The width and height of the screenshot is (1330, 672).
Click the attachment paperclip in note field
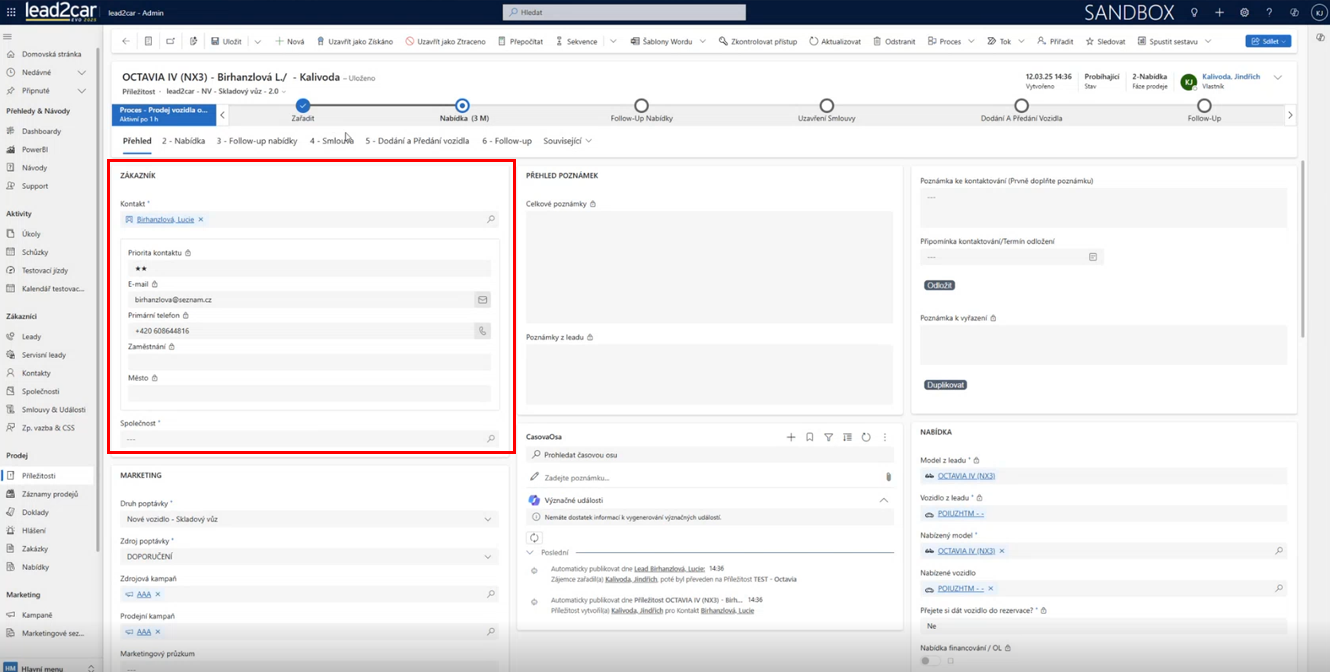(x=887, y=478)
